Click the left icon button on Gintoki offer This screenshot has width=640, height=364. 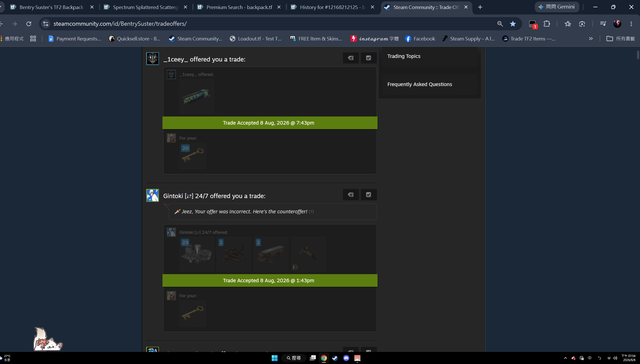point(351,195)
